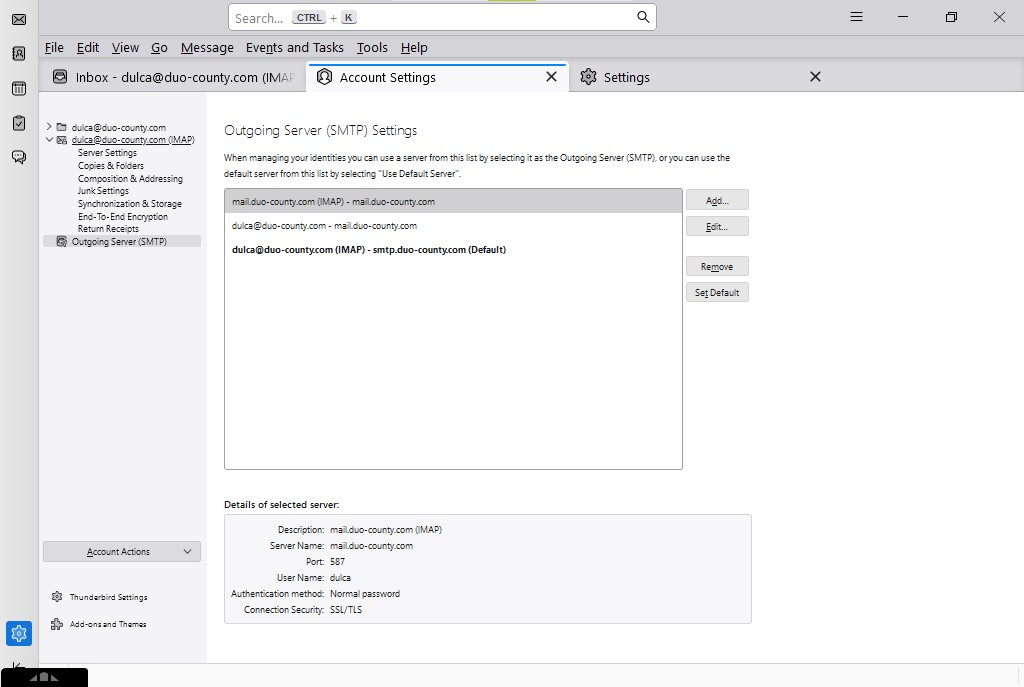Viewport: 1024px width, 687px height.
Task: Close the Account Settings tab
Action: click(551, 77)
